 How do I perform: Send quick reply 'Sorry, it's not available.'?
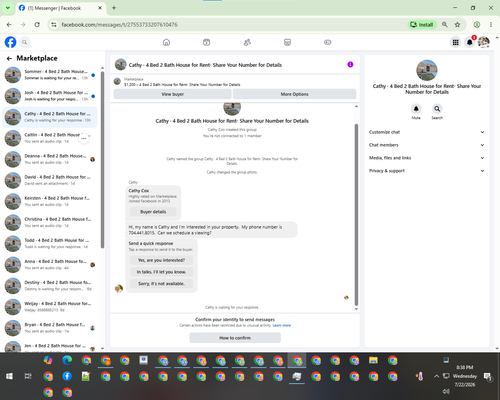(161, 284)
